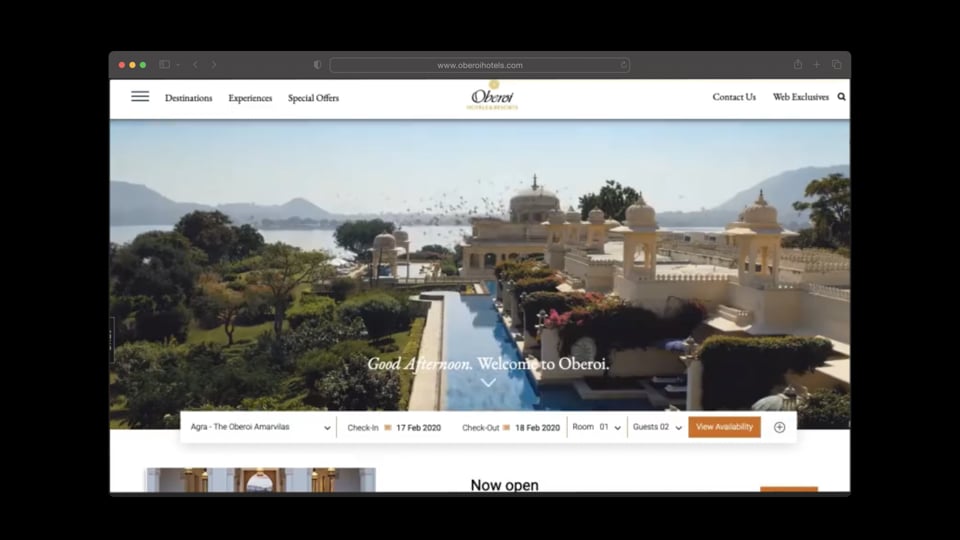Select the Check-Out date 18 Feb 2020
This screenshot has width=960, height=540.
(x=537, y=428)
